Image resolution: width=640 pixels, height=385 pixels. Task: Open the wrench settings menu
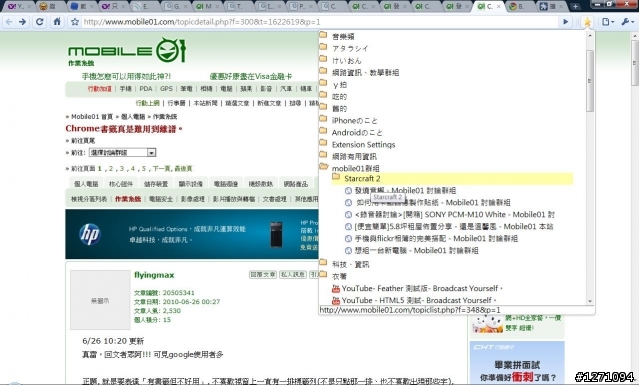[627, 22]
